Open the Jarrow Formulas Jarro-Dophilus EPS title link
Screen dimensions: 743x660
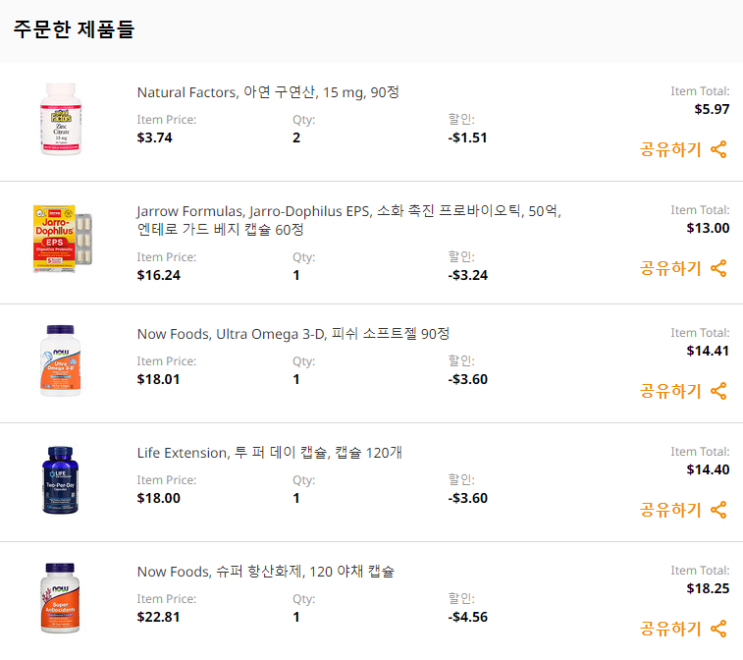pos(349,220)
